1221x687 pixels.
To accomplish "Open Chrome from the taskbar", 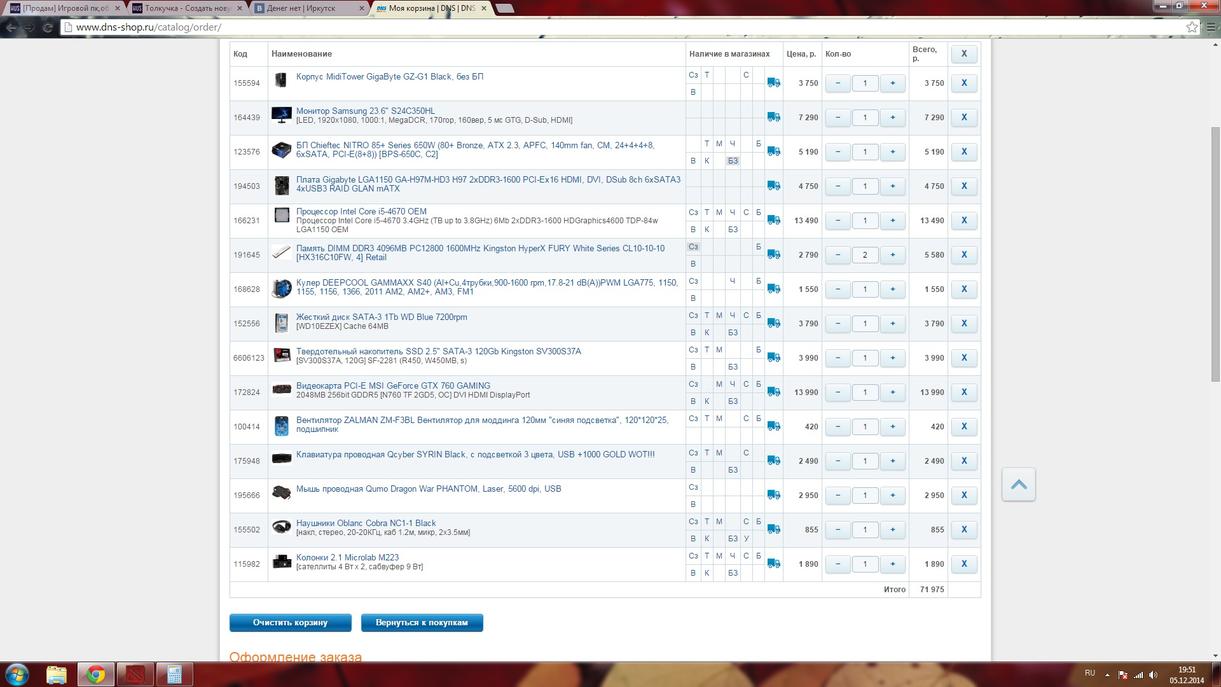I will [x=96, y=674].
